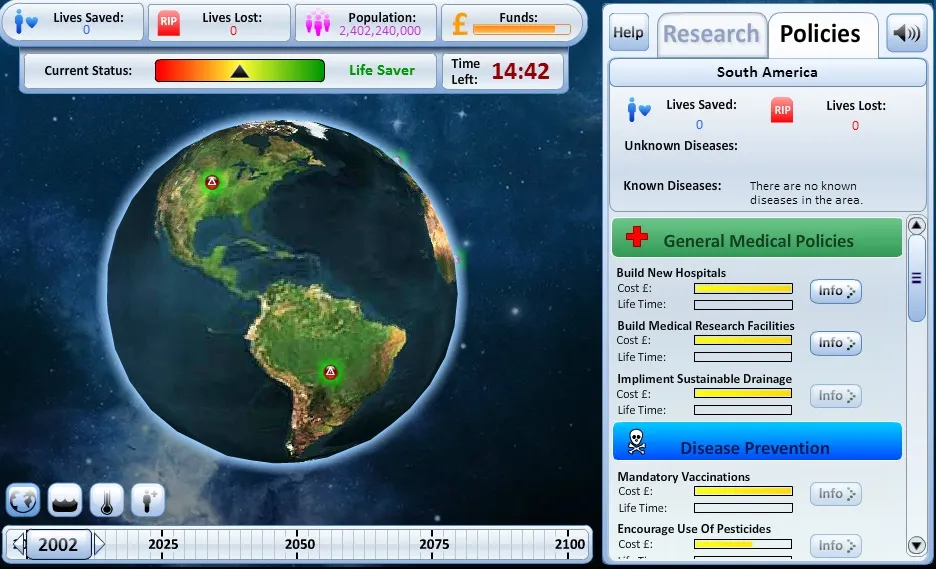The height and width of the screenshot is (569, 936).
Task: Step timeline back with the left arrow
Action: point(19,544)
